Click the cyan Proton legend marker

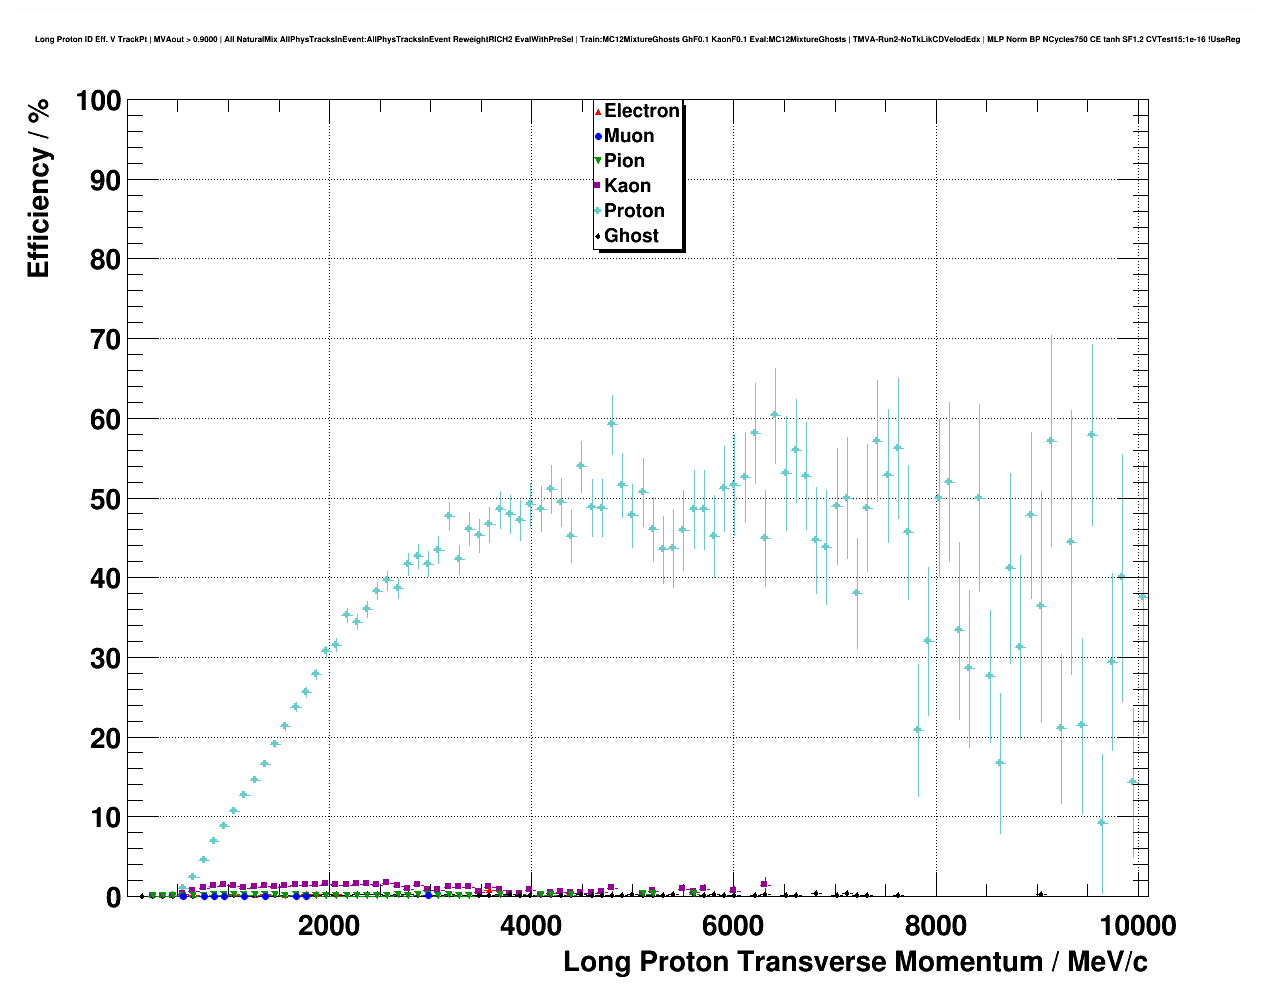[598, 211]
